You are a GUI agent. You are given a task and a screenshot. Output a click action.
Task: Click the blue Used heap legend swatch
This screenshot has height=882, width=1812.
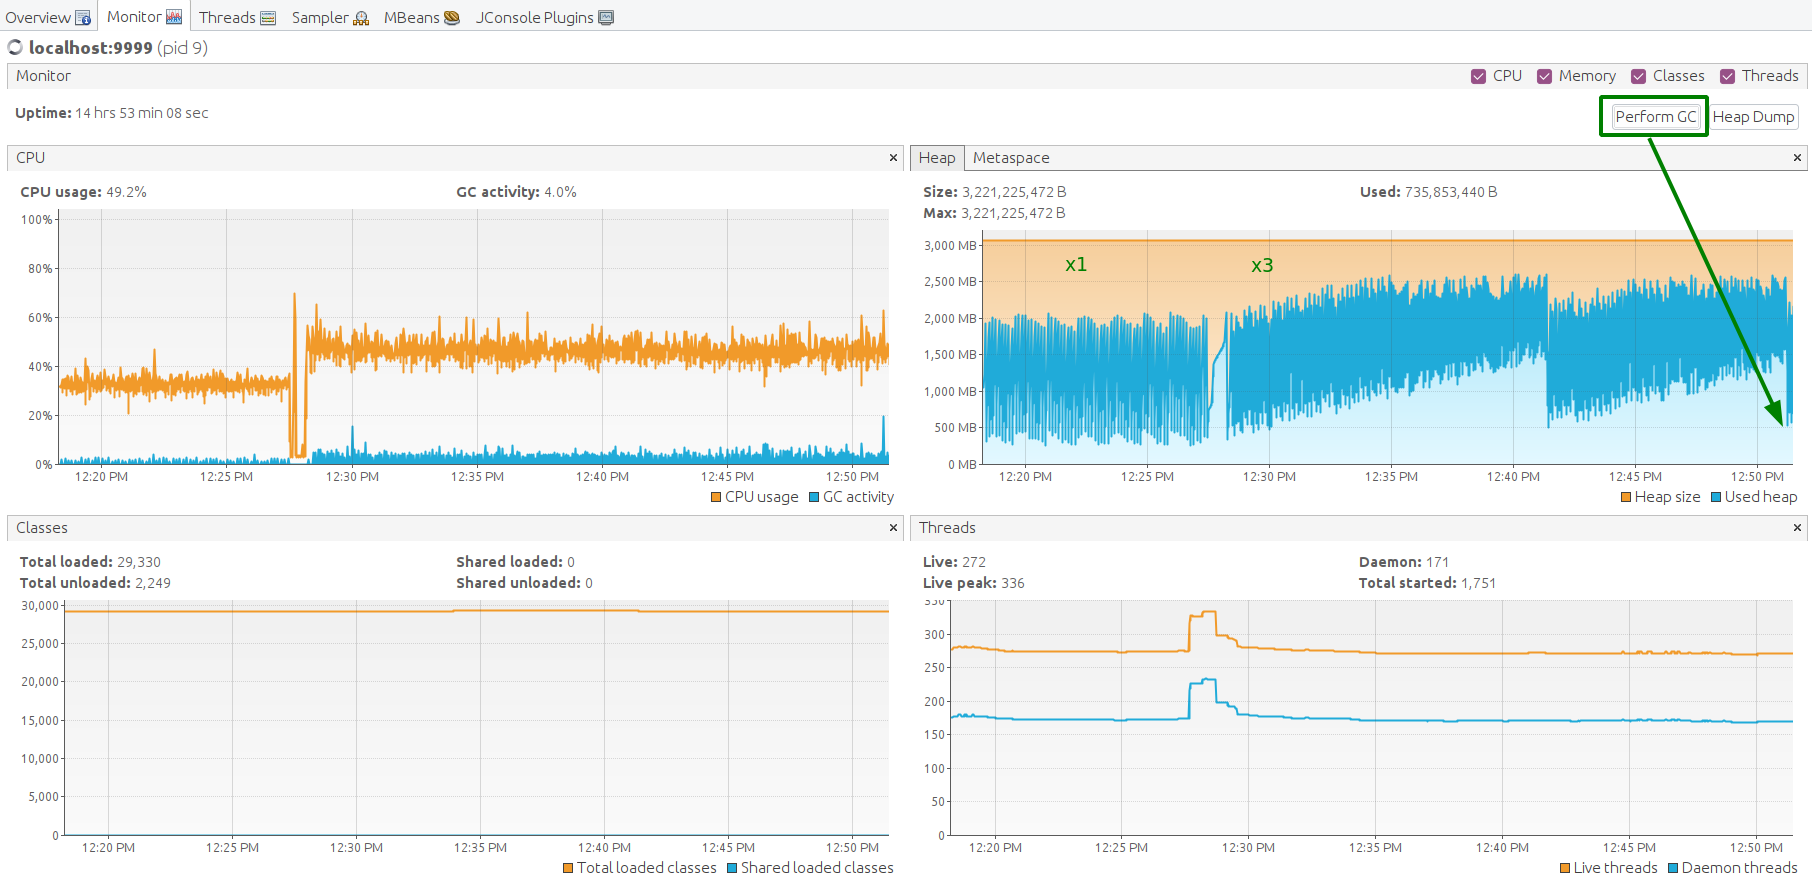1716,497
